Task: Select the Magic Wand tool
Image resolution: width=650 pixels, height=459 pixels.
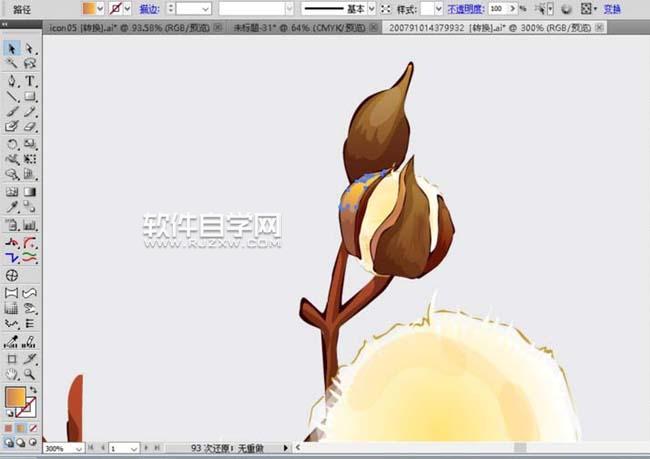Action: point(12,63)
